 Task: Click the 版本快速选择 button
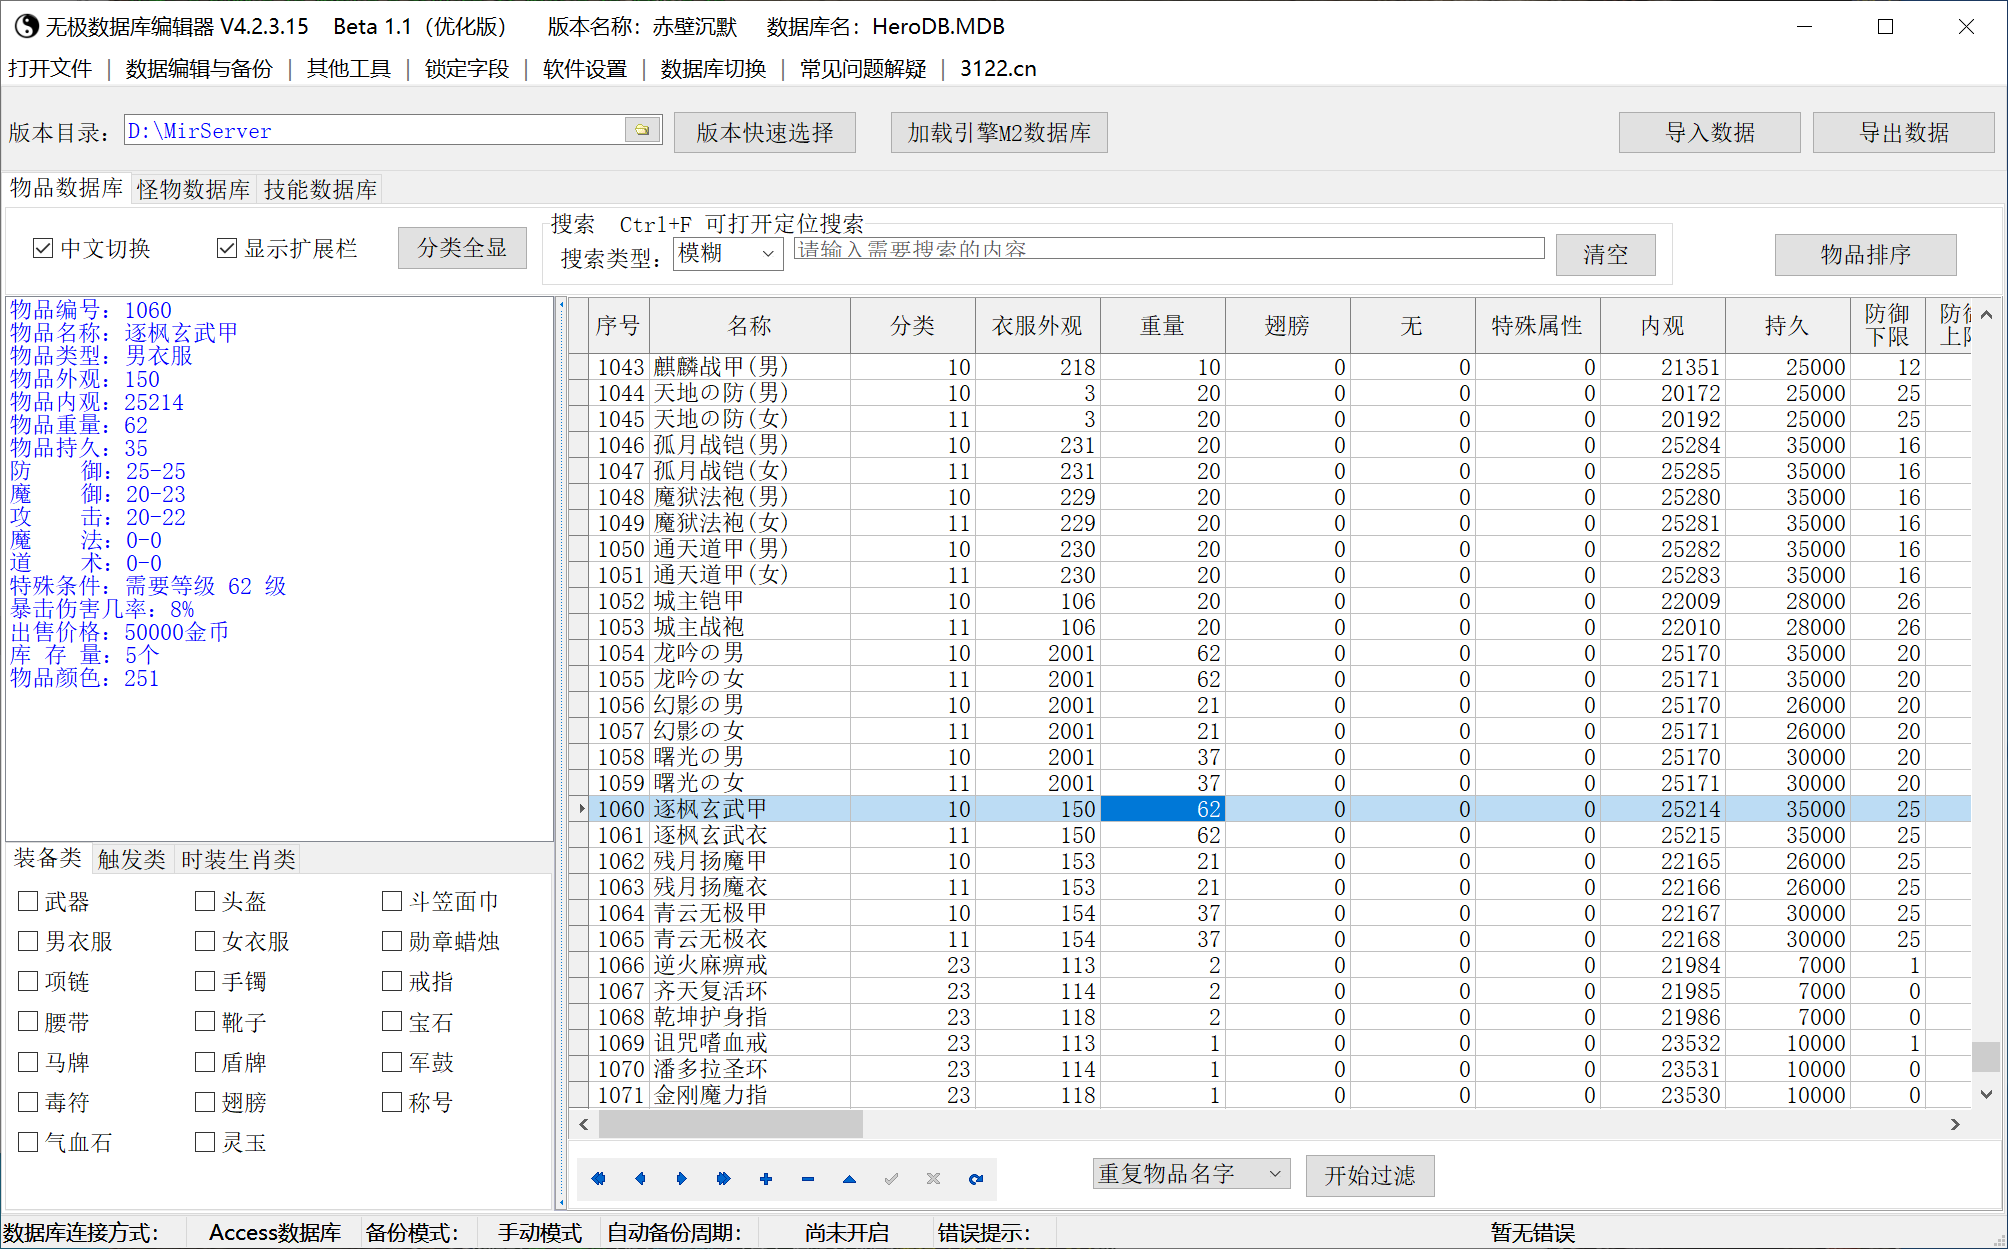click(x=765, y=132)
